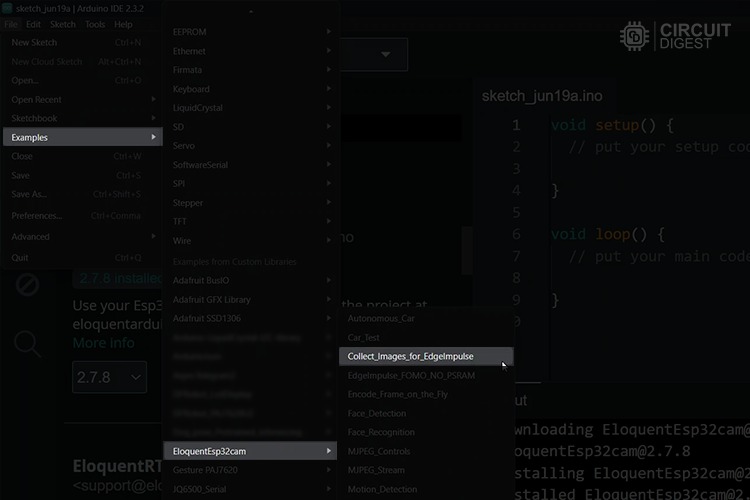Open EdgeImpulse_FOMO_NO_PSRAM example
This screenshot has width=750, height=500.
(426, 376)
